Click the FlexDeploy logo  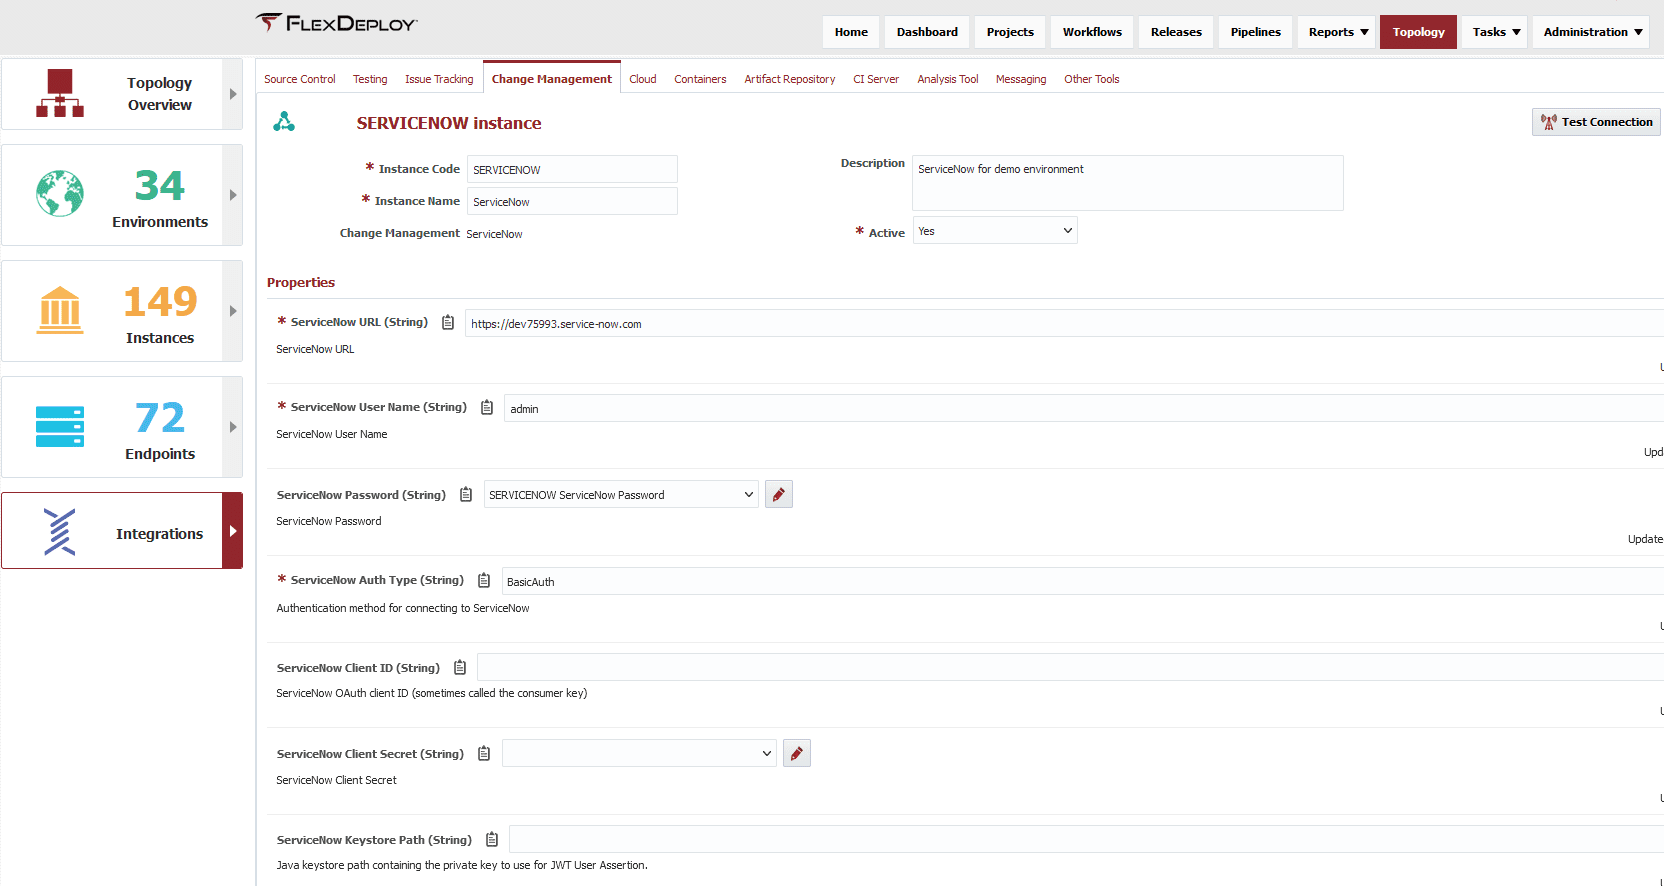coord(336,23)
